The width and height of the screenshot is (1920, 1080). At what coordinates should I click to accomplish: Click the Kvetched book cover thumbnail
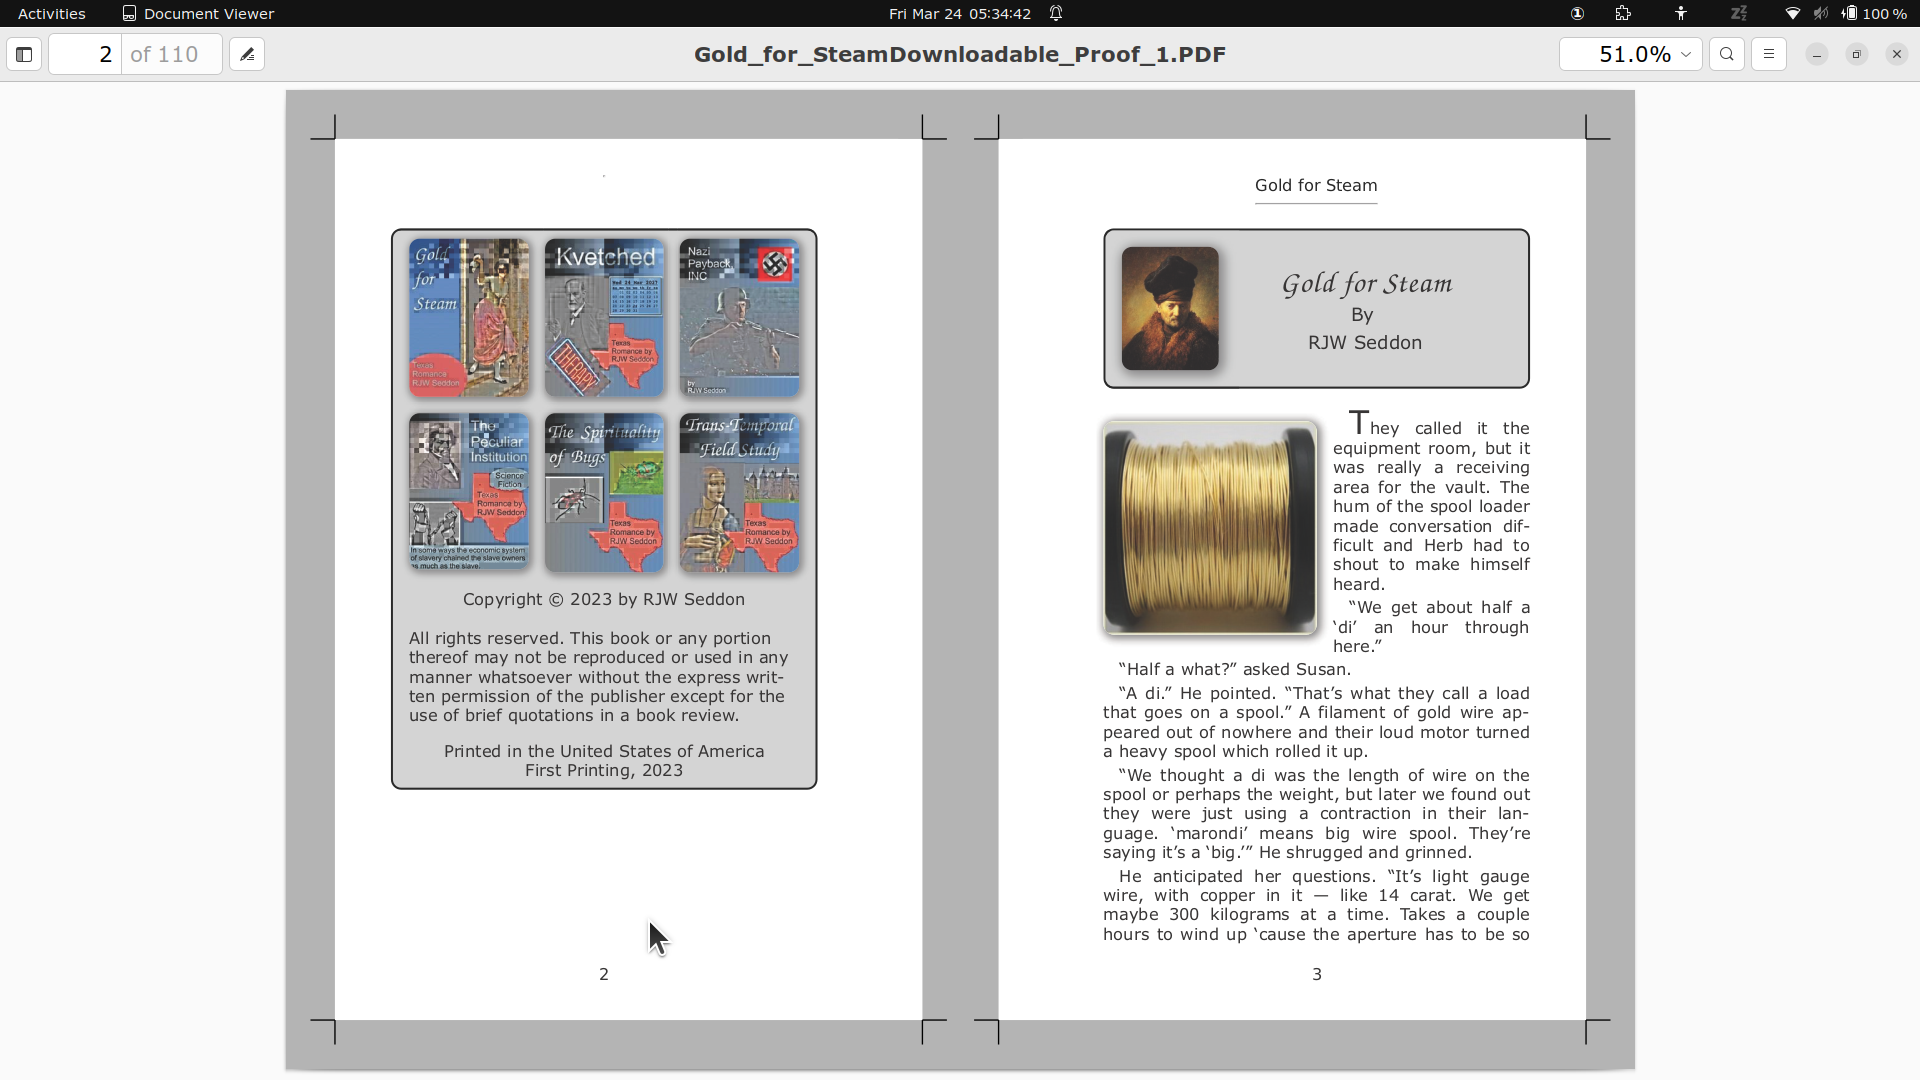(x=604, y=318)
